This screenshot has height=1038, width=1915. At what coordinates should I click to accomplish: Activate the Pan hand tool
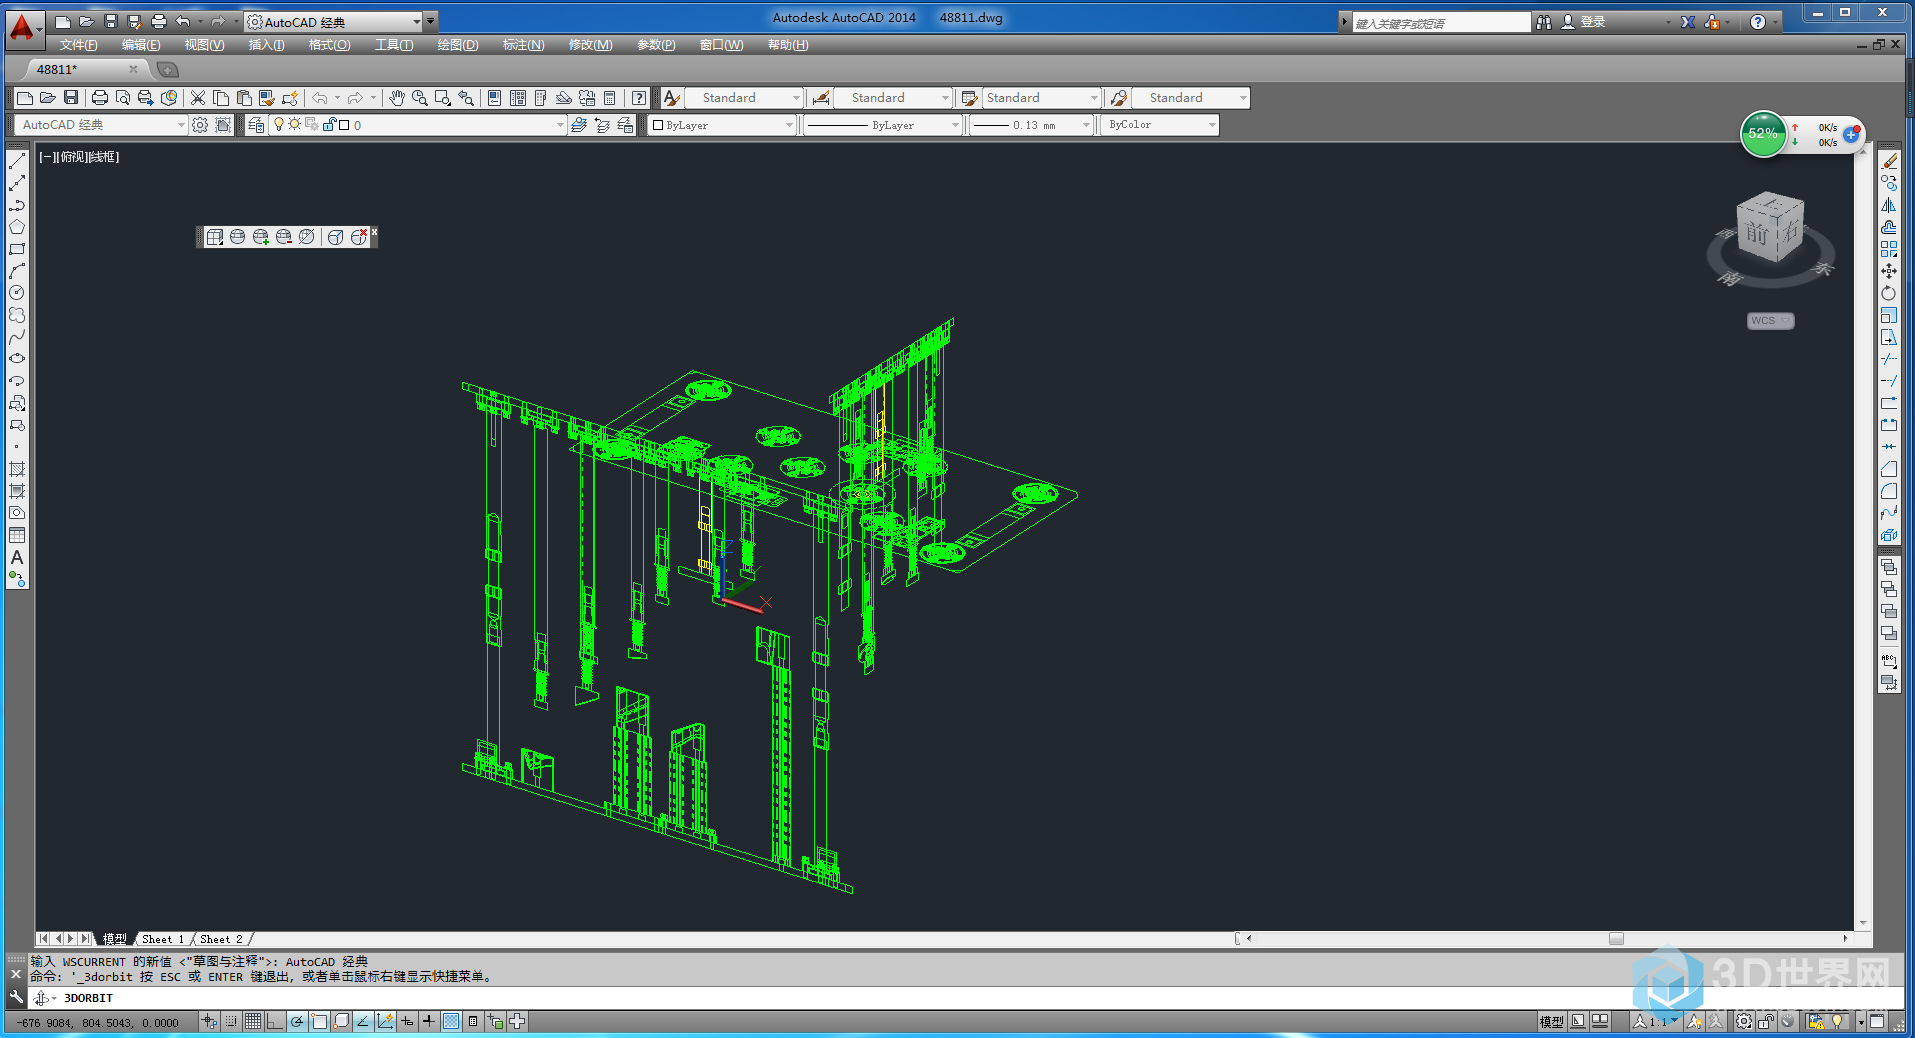pyautogui.click(x=397, y=98)
